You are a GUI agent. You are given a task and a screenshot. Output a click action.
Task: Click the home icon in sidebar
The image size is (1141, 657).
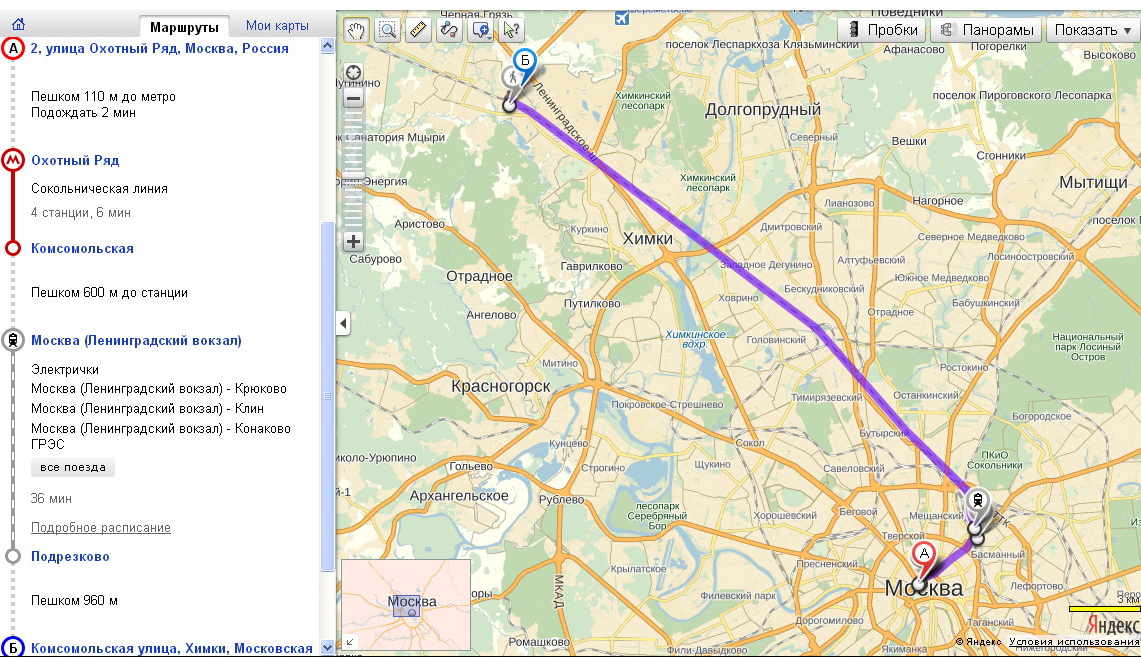click(x=18, y=25)
